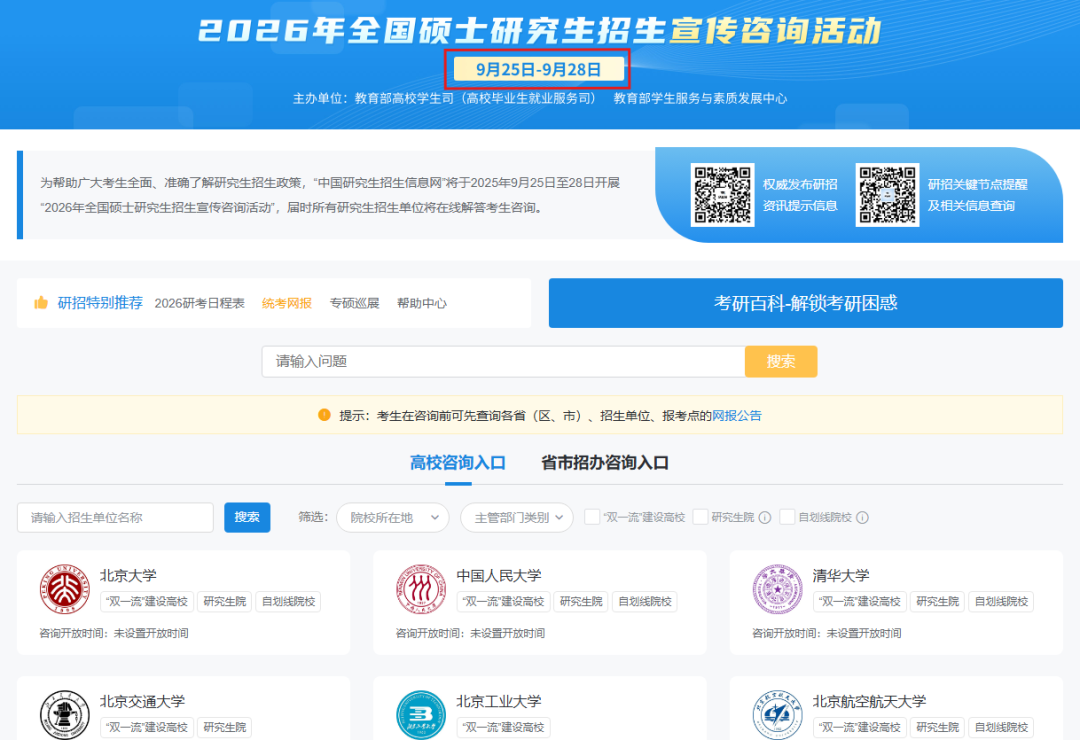Open the 院校所在地 dropdown

(393, 517)
